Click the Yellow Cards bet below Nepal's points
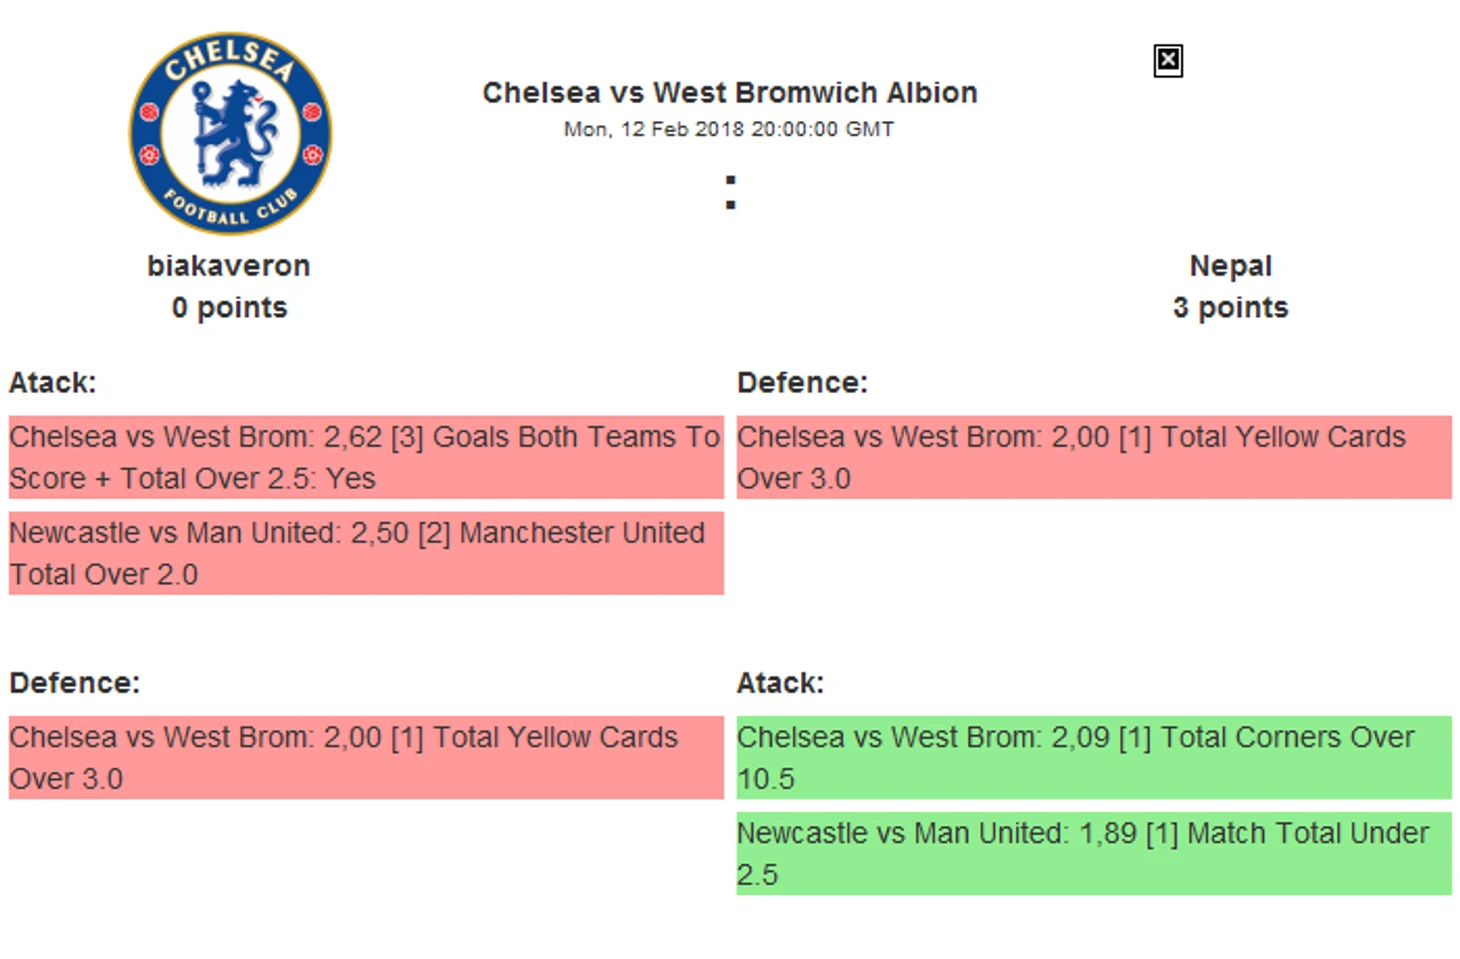 click(1094, 458)
